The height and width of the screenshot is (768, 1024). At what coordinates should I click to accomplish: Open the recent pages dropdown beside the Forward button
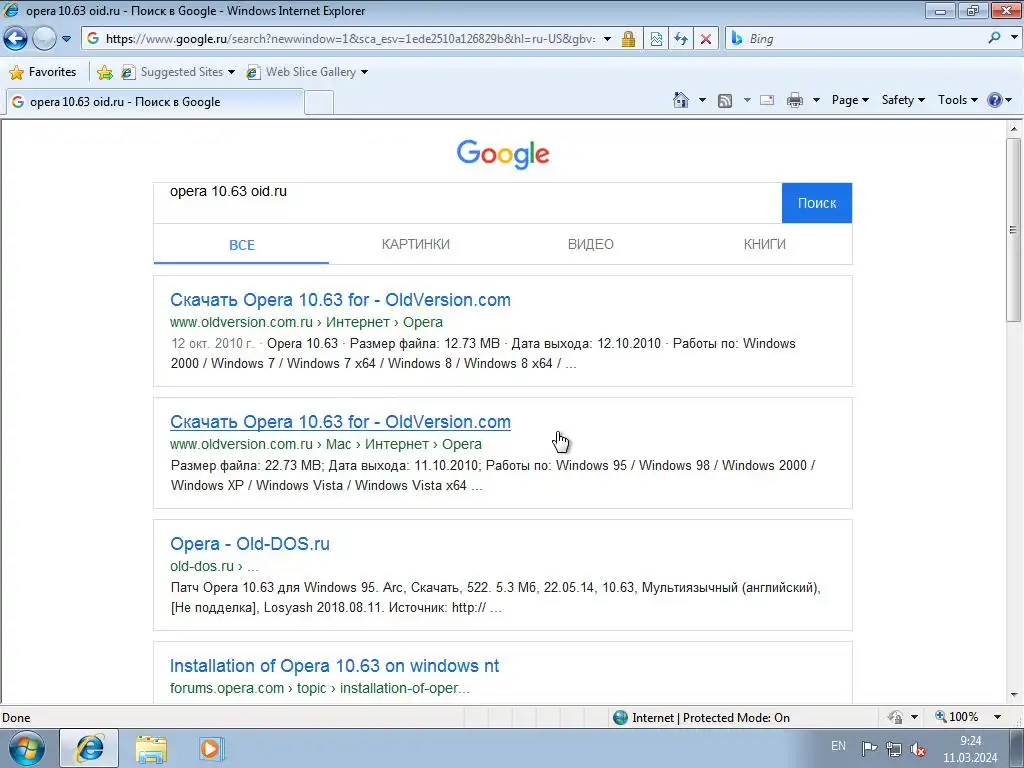66,39
